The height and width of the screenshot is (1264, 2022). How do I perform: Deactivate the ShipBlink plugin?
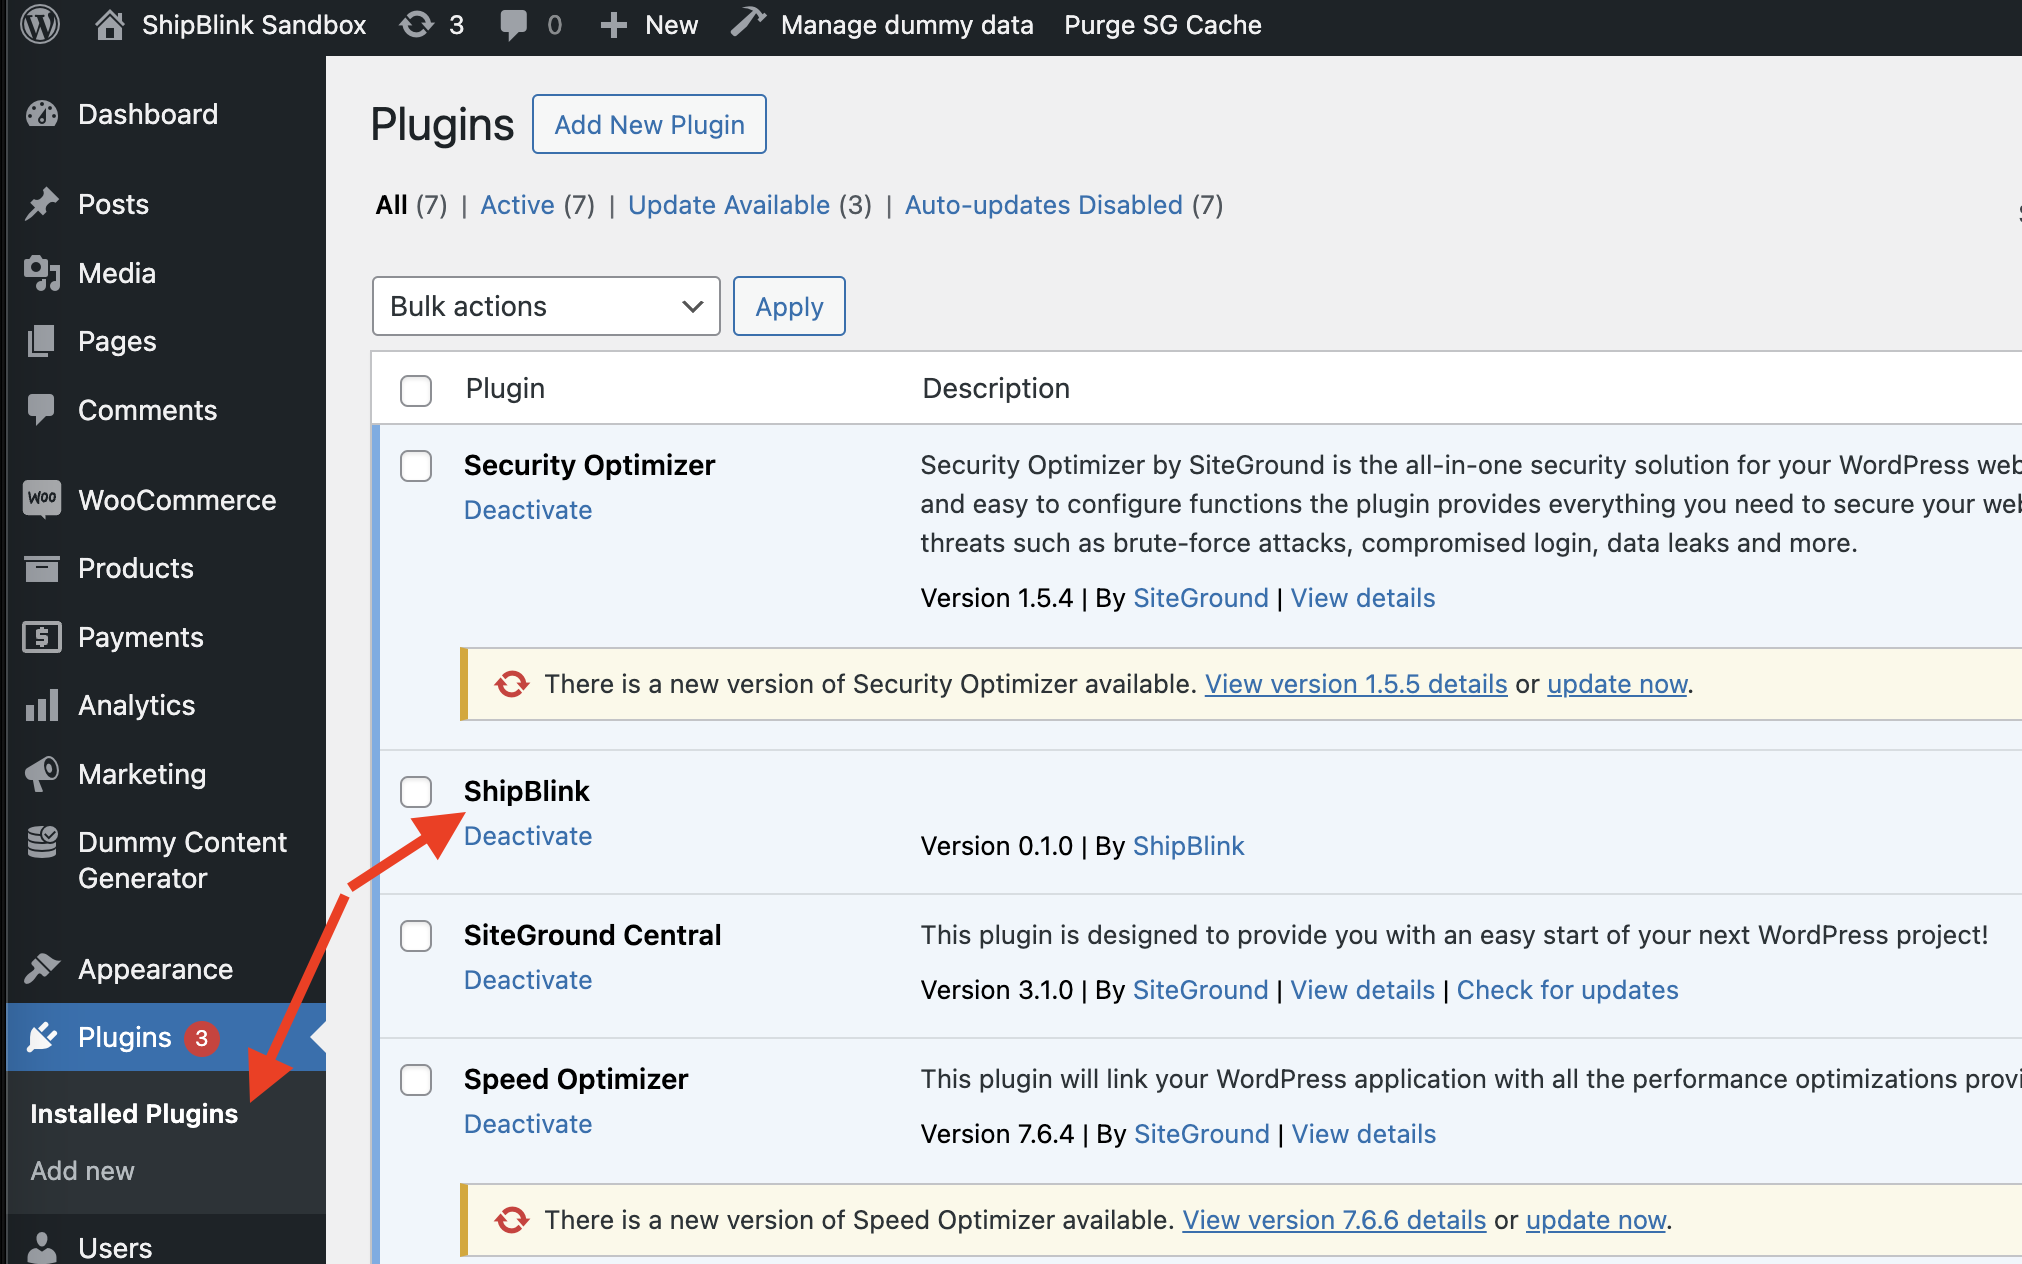(x=528, y=836)
